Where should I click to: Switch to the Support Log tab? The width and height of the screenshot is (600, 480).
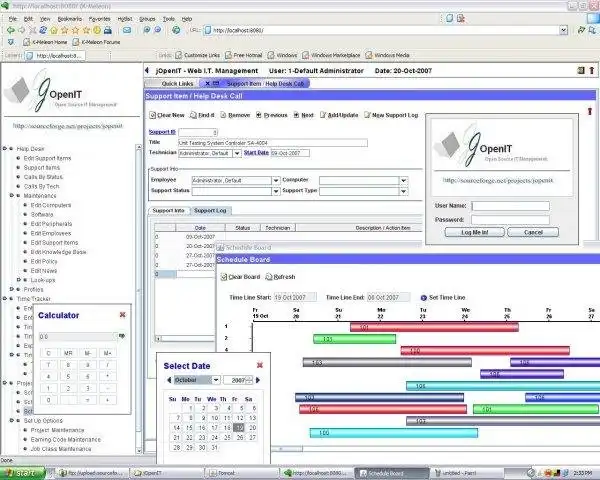[210, 211]
